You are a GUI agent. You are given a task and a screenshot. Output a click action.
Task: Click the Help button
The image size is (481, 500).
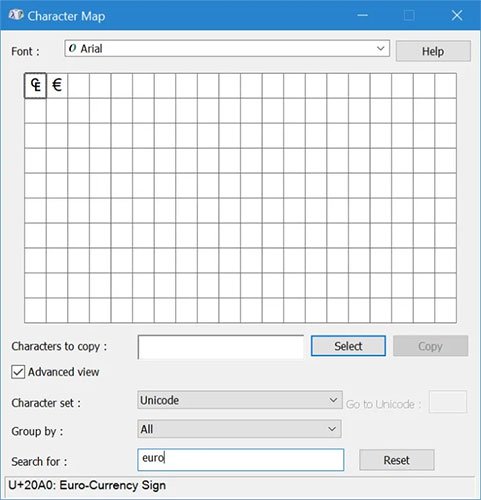tap(433, 51)
